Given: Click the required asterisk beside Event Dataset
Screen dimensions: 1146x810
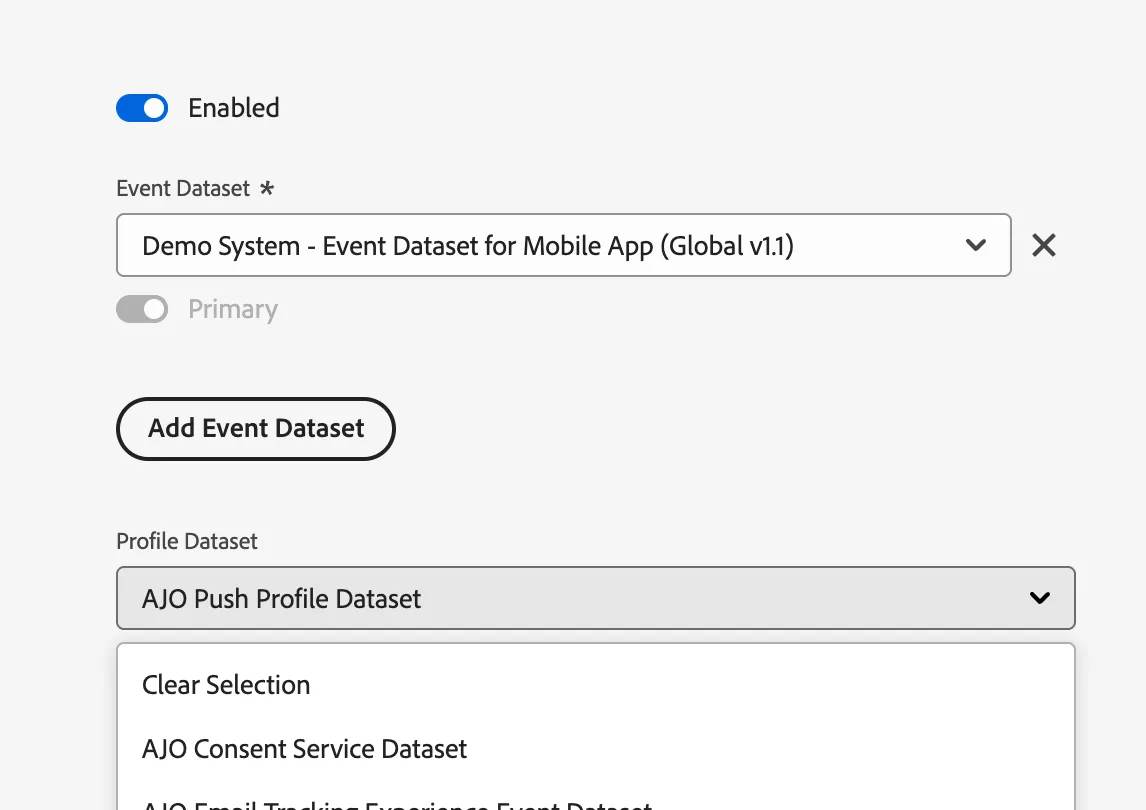Looking at the screenshot, I should 267,188.
